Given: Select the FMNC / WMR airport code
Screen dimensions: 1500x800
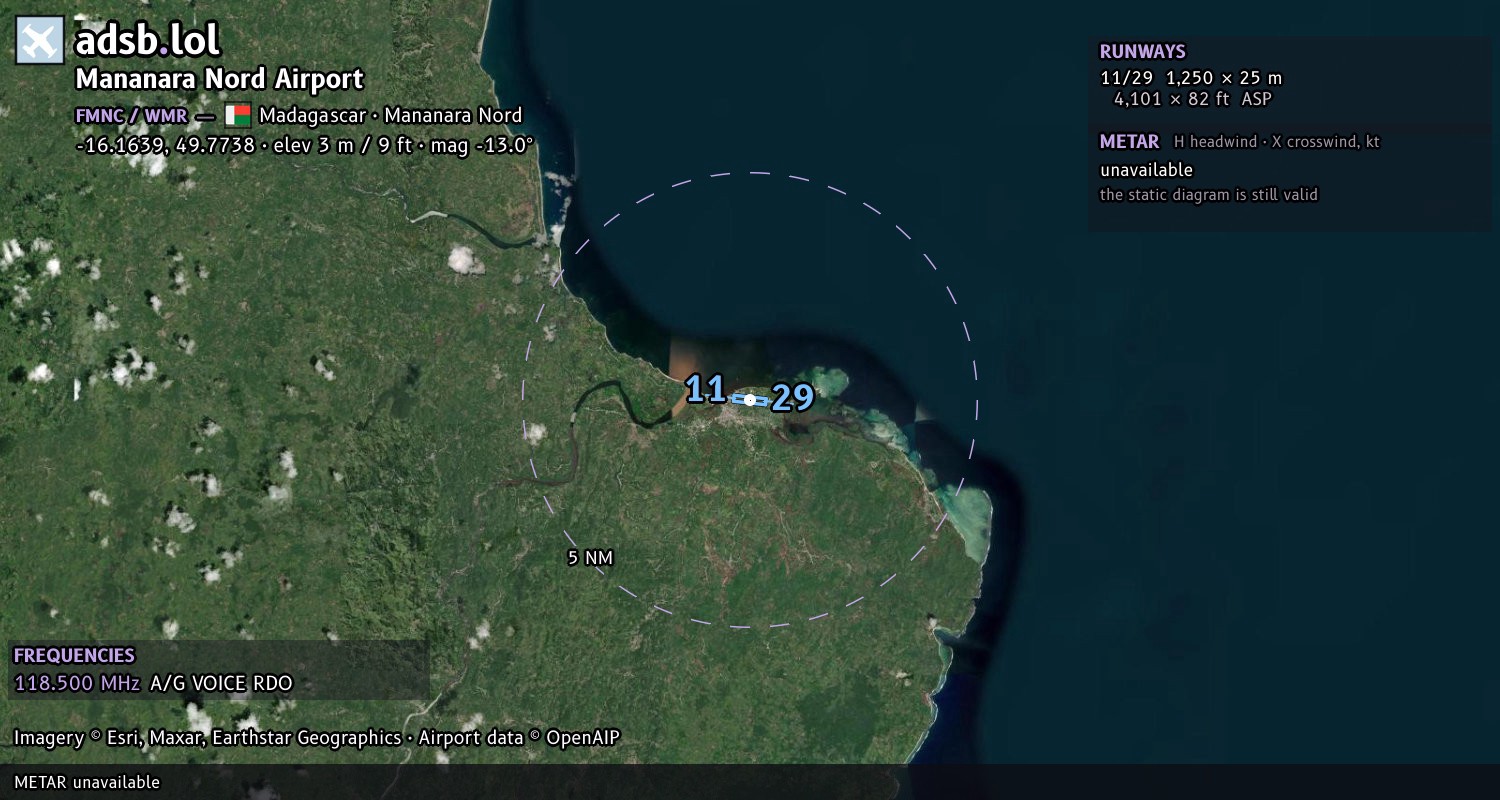Looking at the screenshot, I should click(131, 115).
